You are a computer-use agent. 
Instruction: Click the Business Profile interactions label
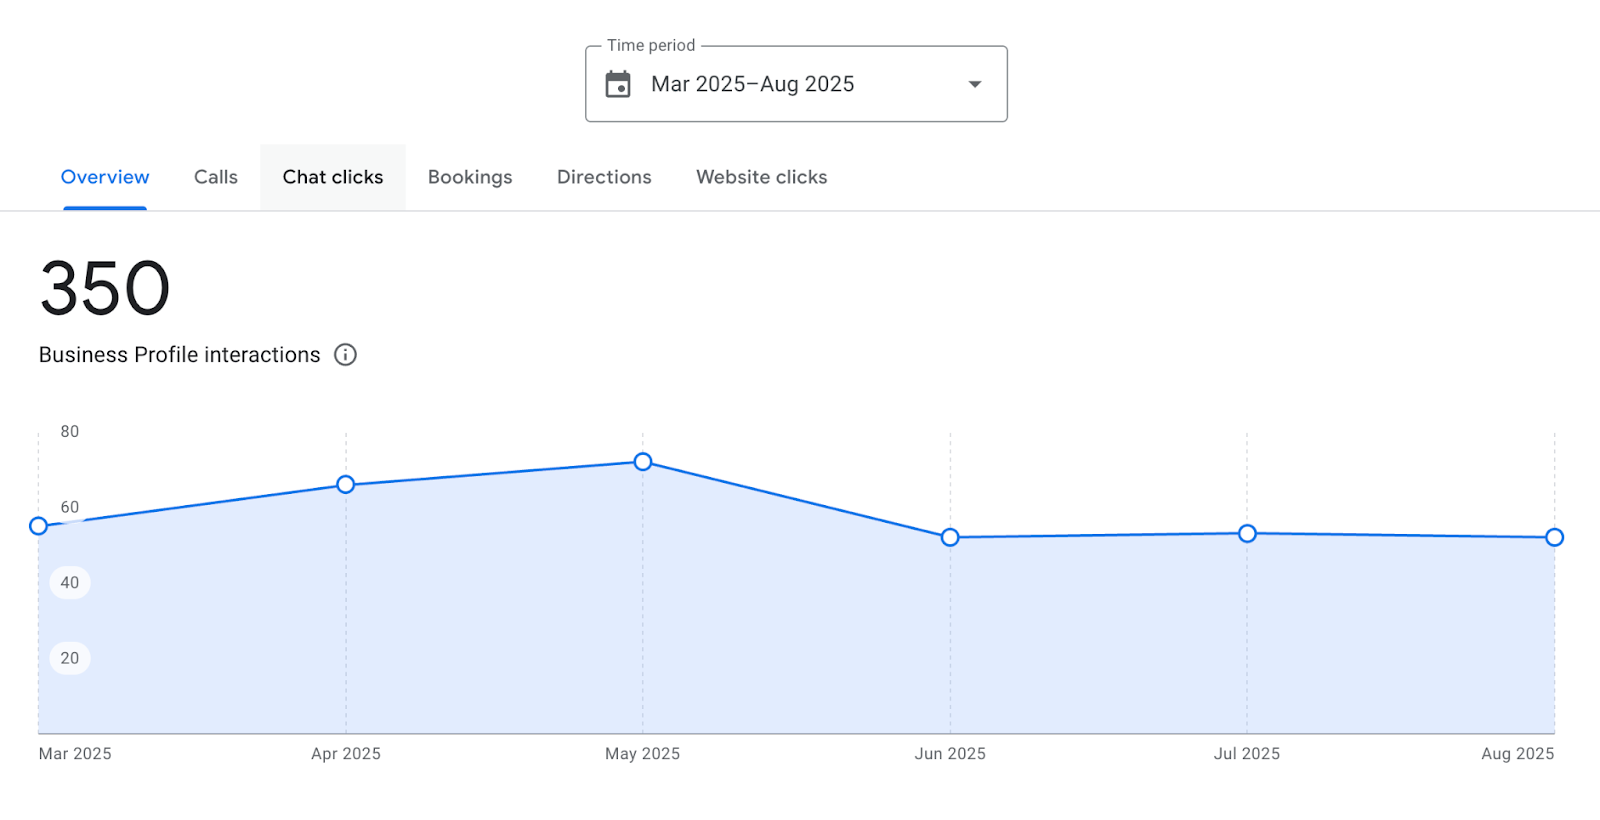tap(180, 355)
